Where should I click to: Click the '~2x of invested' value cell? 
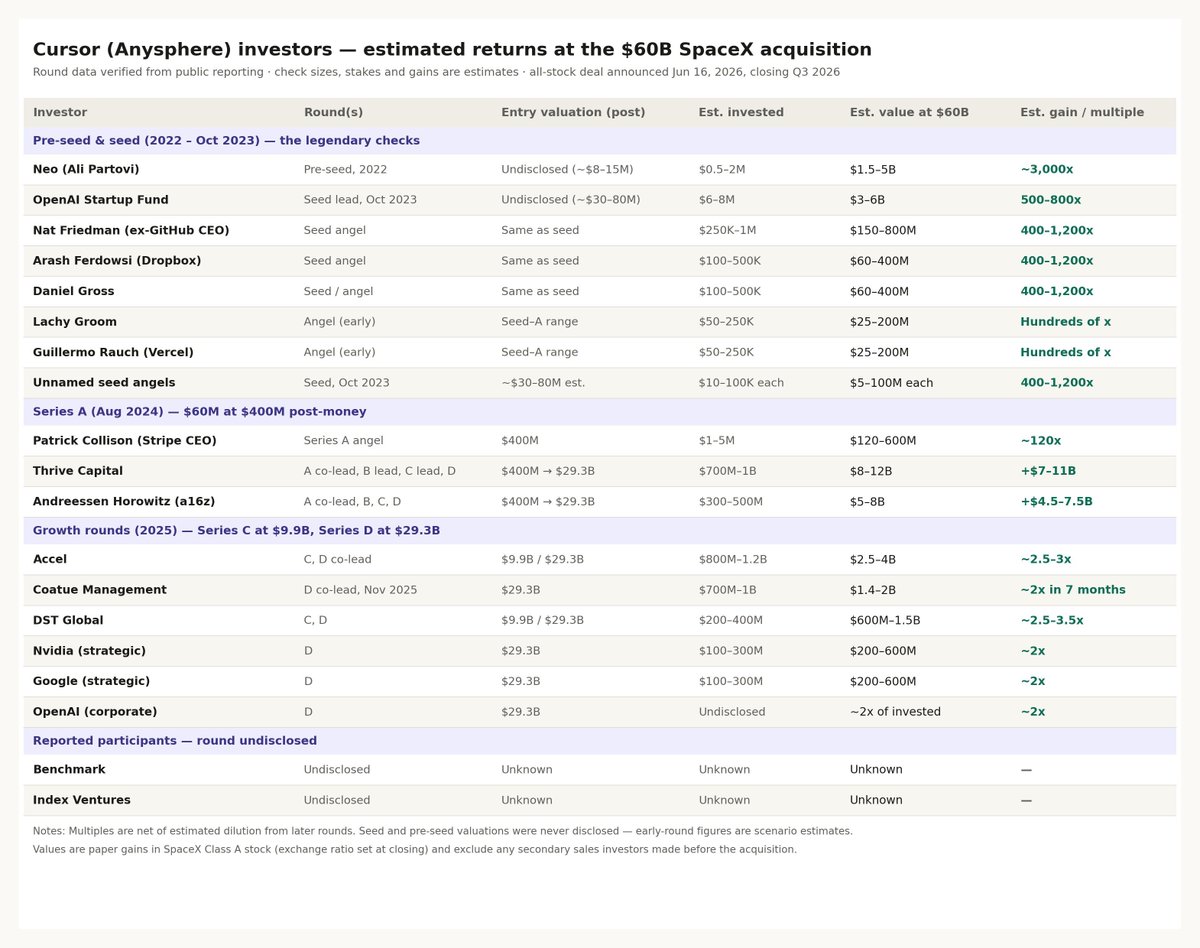(x=895, y=712)
